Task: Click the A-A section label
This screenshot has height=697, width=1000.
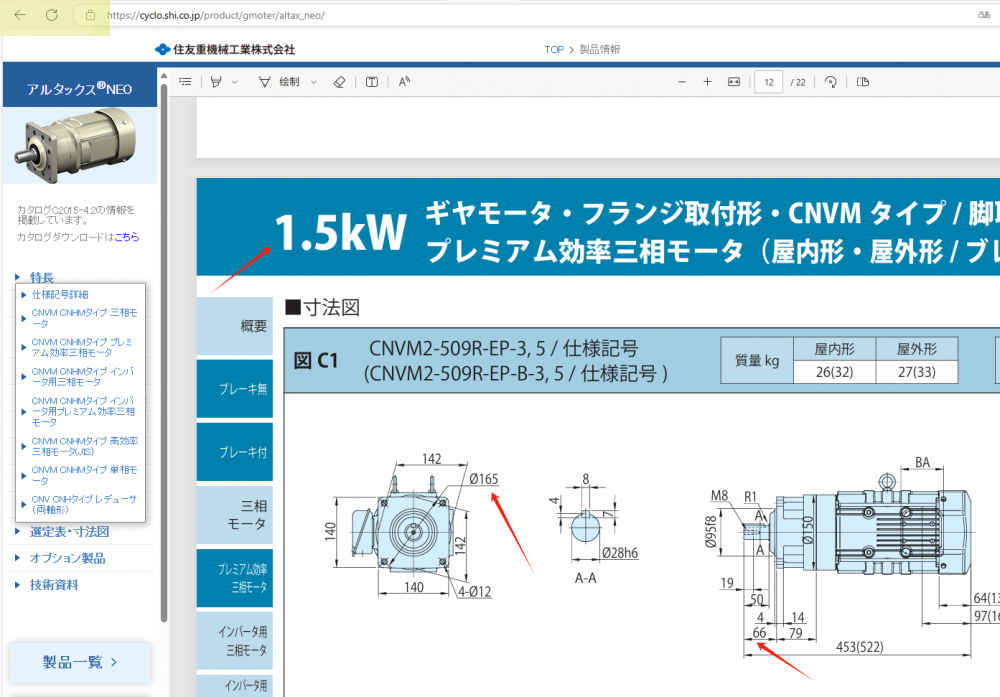Action: (x=585, y=578)
